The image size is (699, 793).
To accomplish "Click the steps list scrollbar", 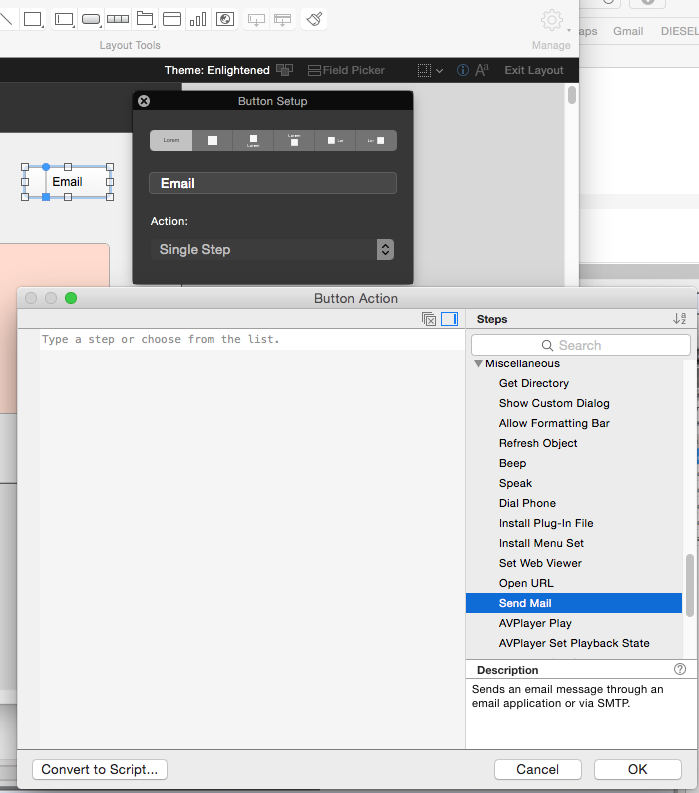I will [x=689, y=586].
